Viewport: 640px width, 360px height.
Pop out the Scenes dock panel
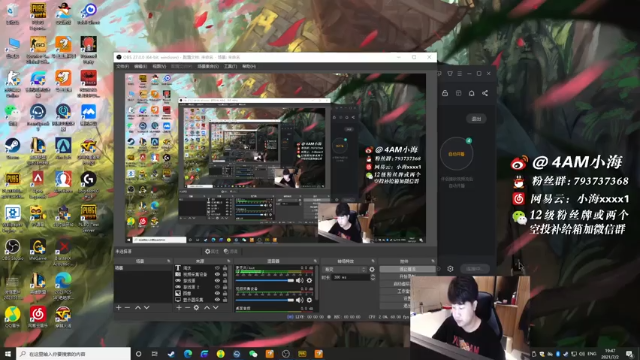coord(169,261)
